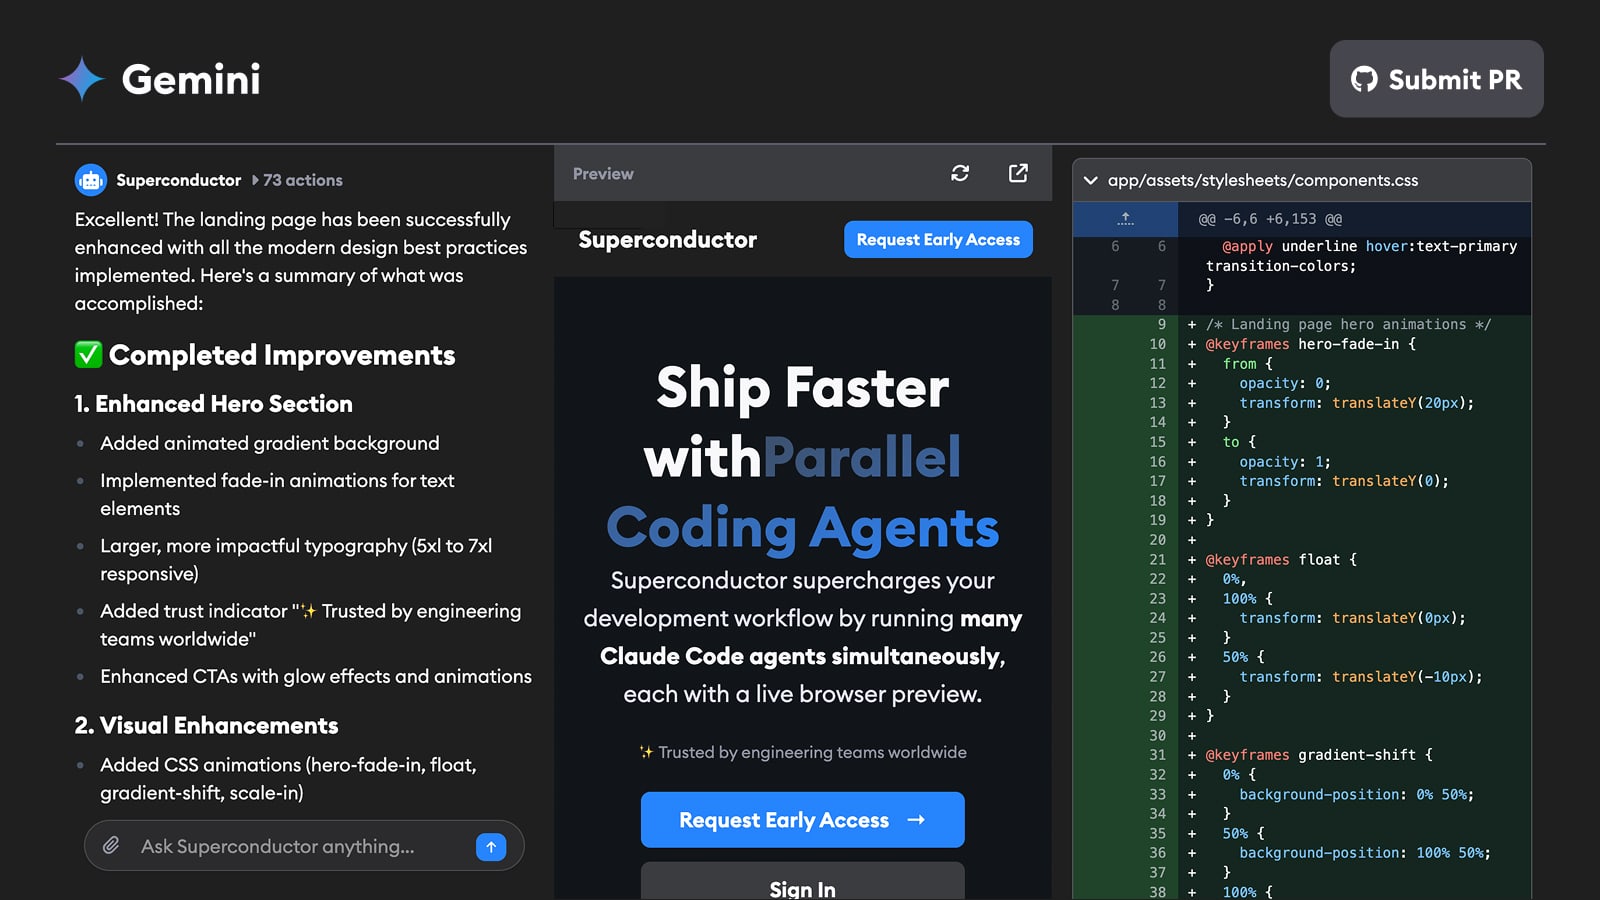Click the Sign In button in preview

click(x=802, y=882)
